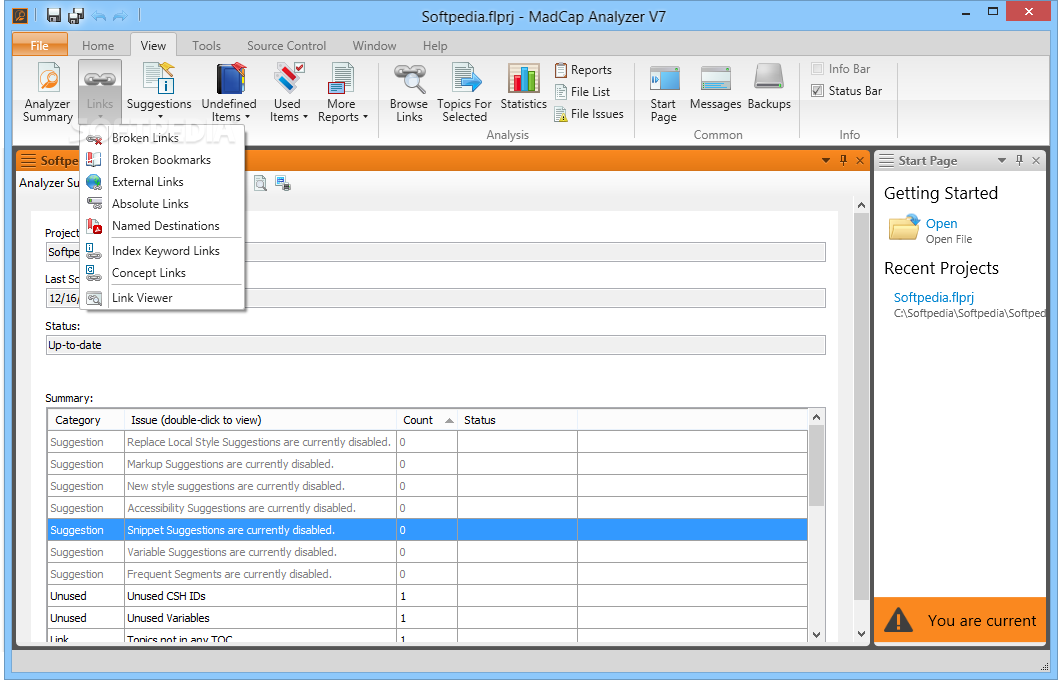Open the Backups window
The height and width of the screenshot is (680, 1058).
point(769,86)
